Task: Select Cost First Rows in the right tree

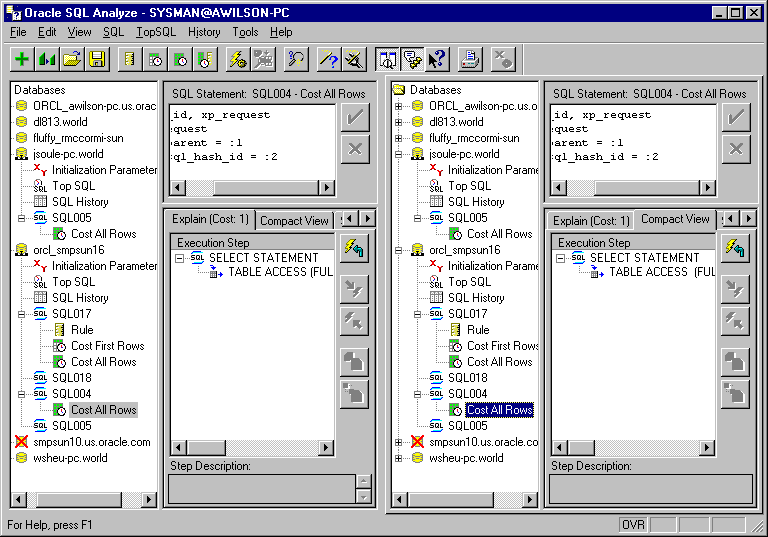Action: click(x=502, y=346)
